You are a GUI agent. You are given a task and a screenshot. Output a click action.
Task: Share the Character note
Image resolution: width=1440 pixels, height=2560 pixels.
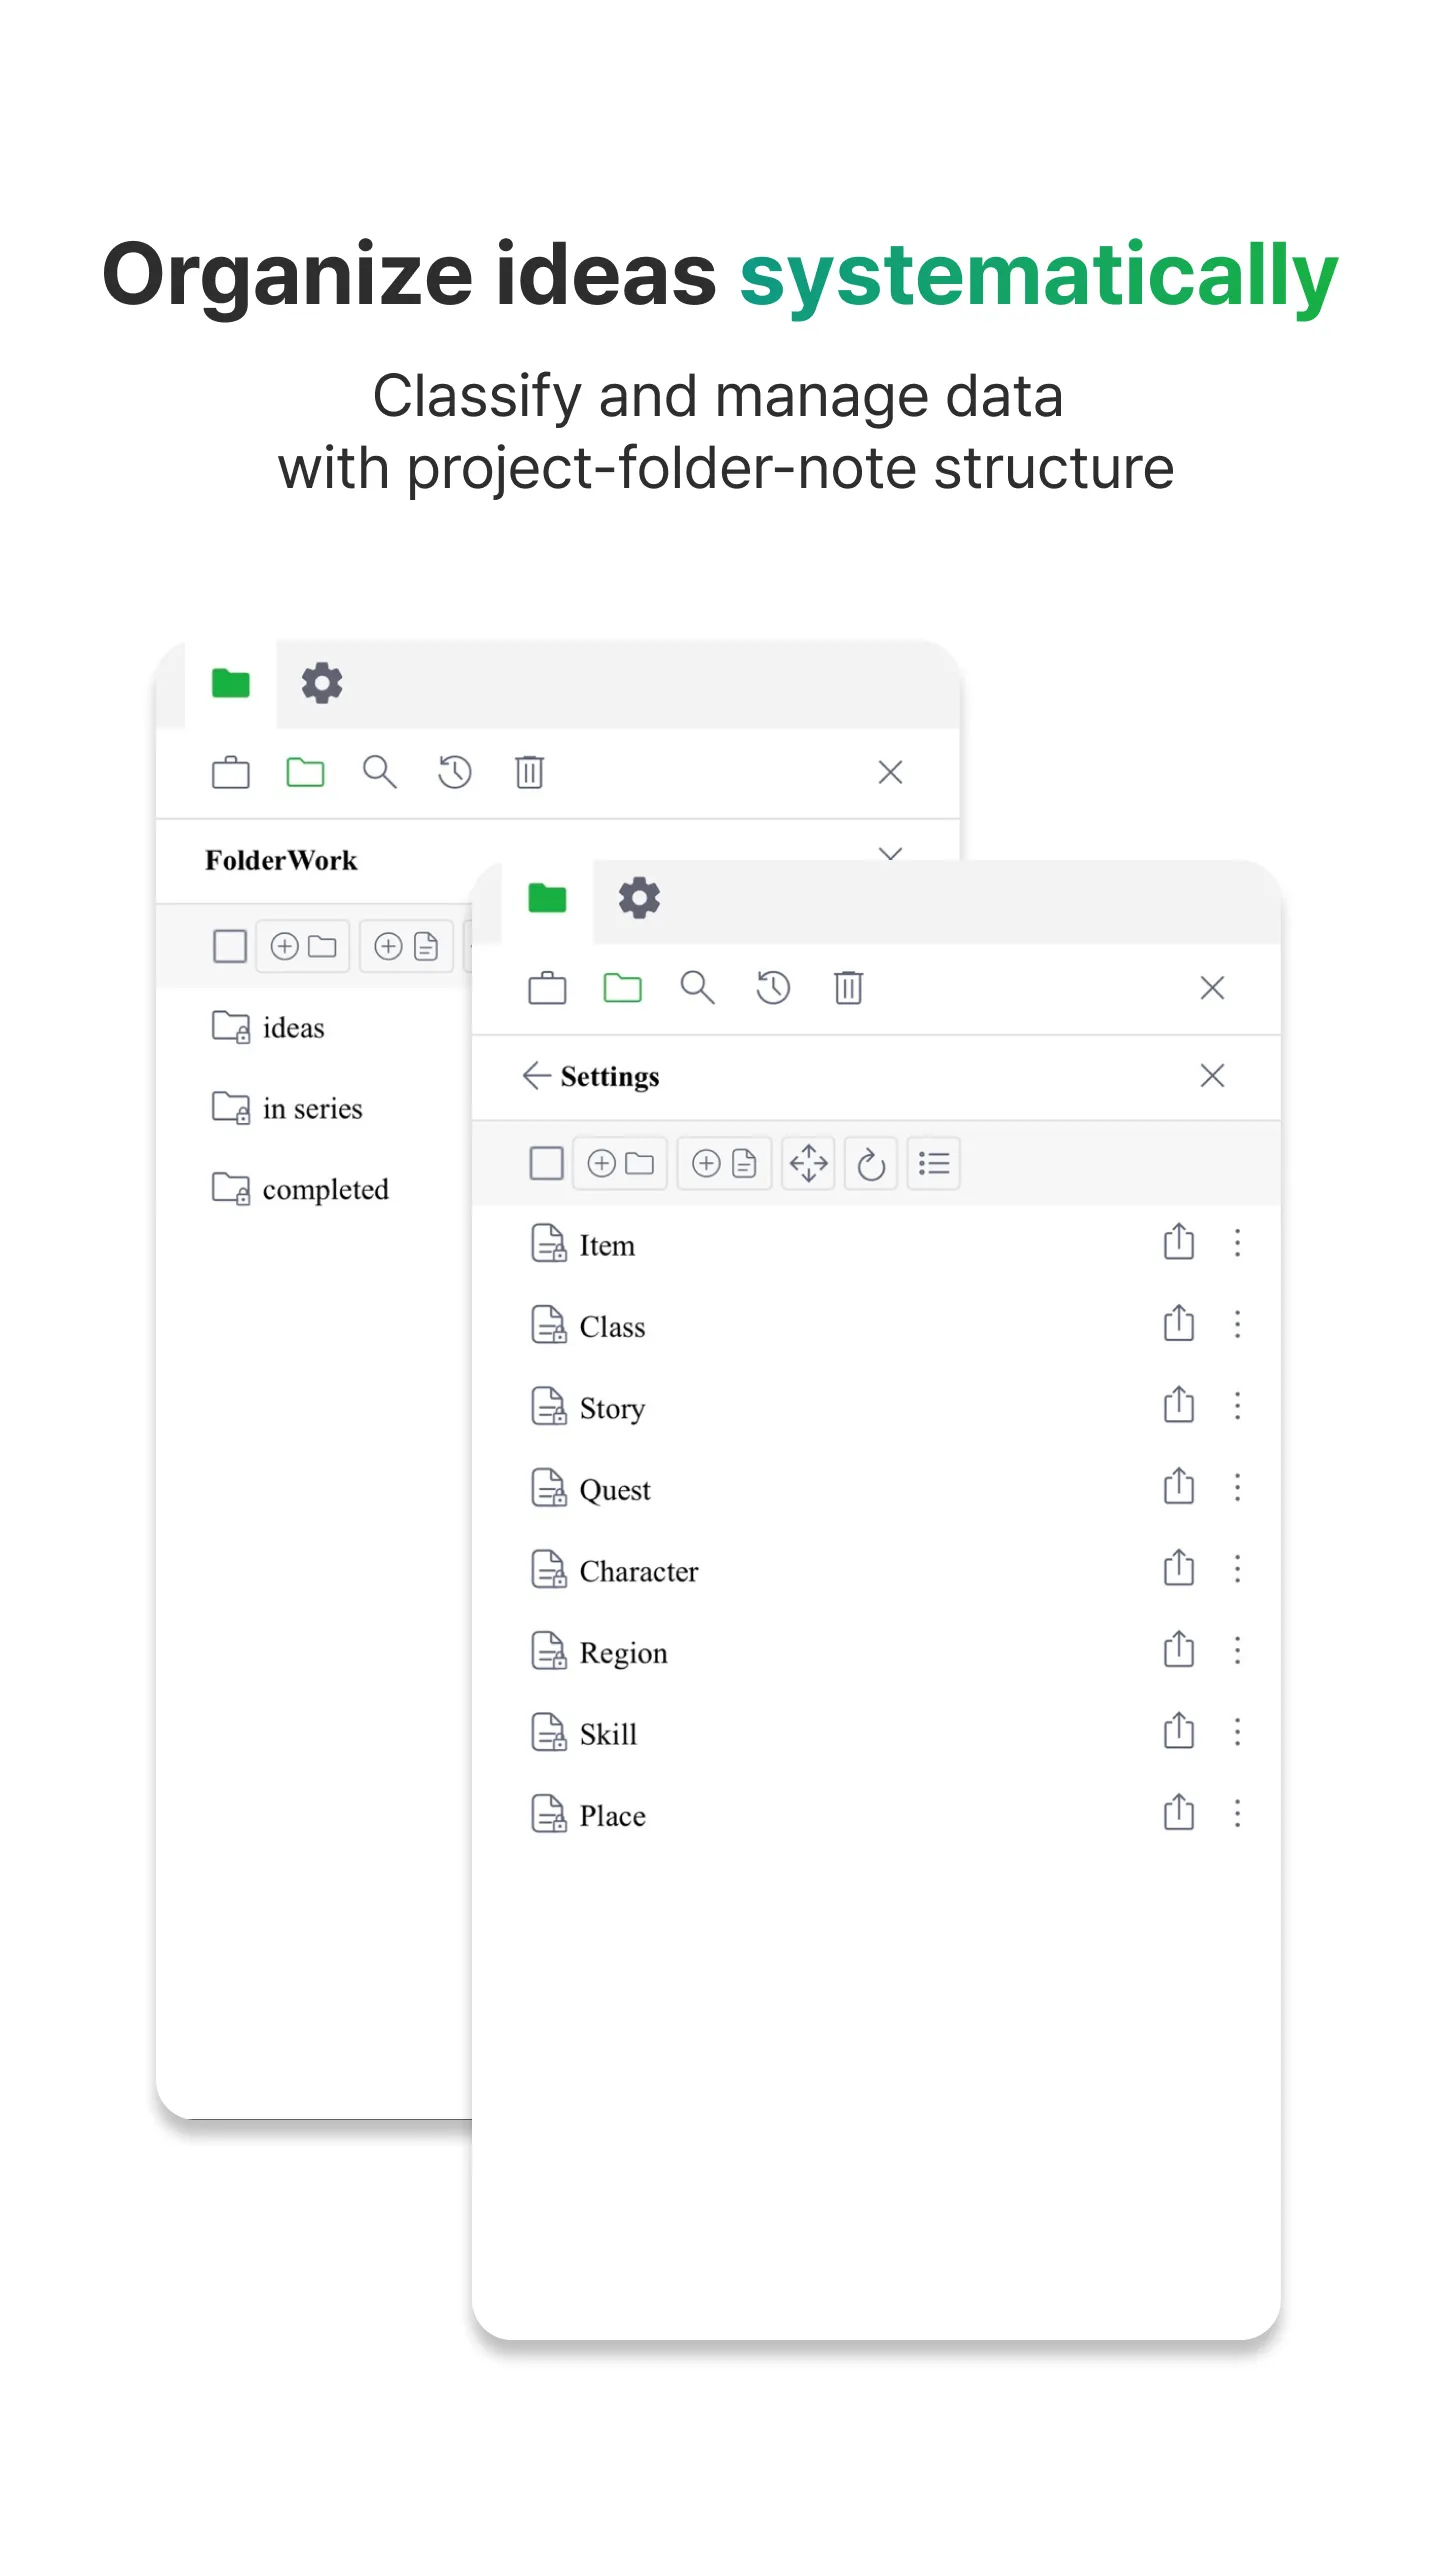coord(1179,1569)
